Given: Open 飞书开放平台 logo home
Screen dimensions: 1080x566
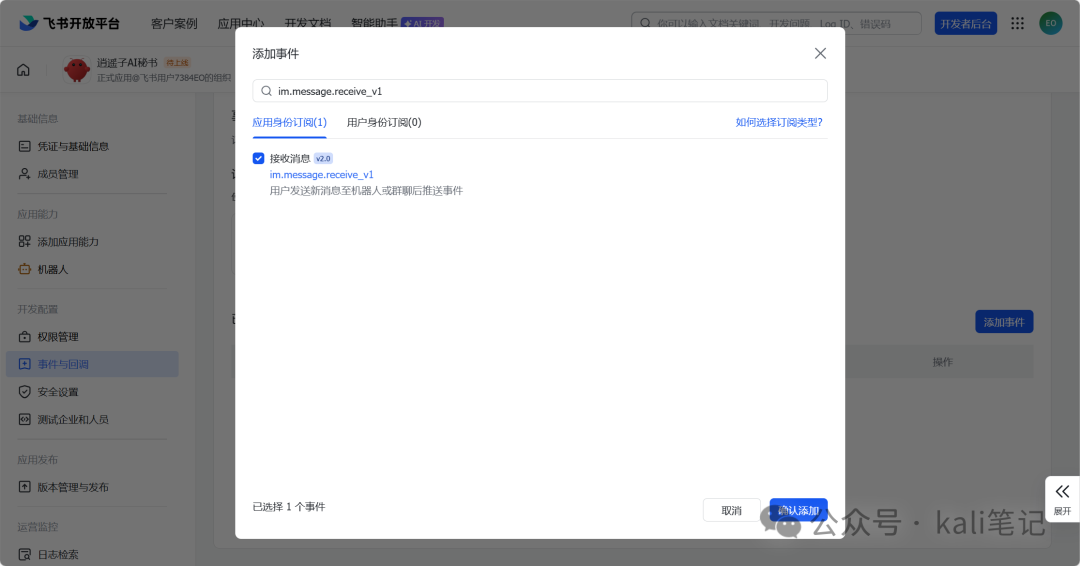Looking at the screenshot, I should point(69,23).
